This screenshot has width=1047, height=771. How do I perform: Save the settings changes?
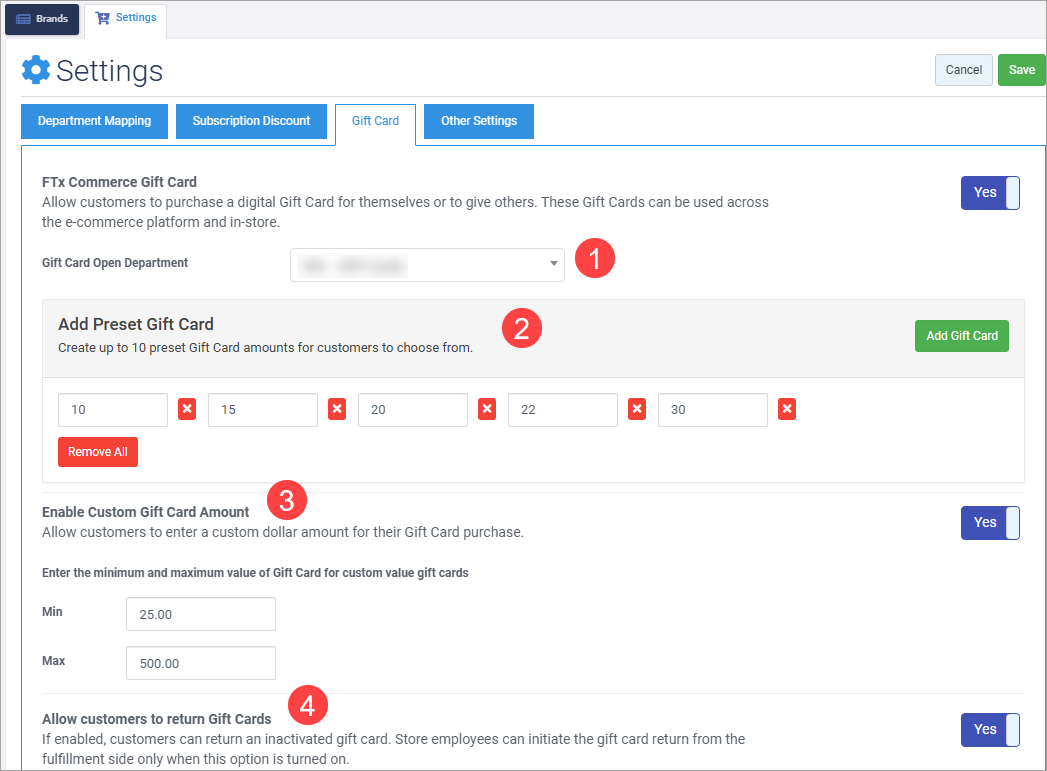point(1021,70)
